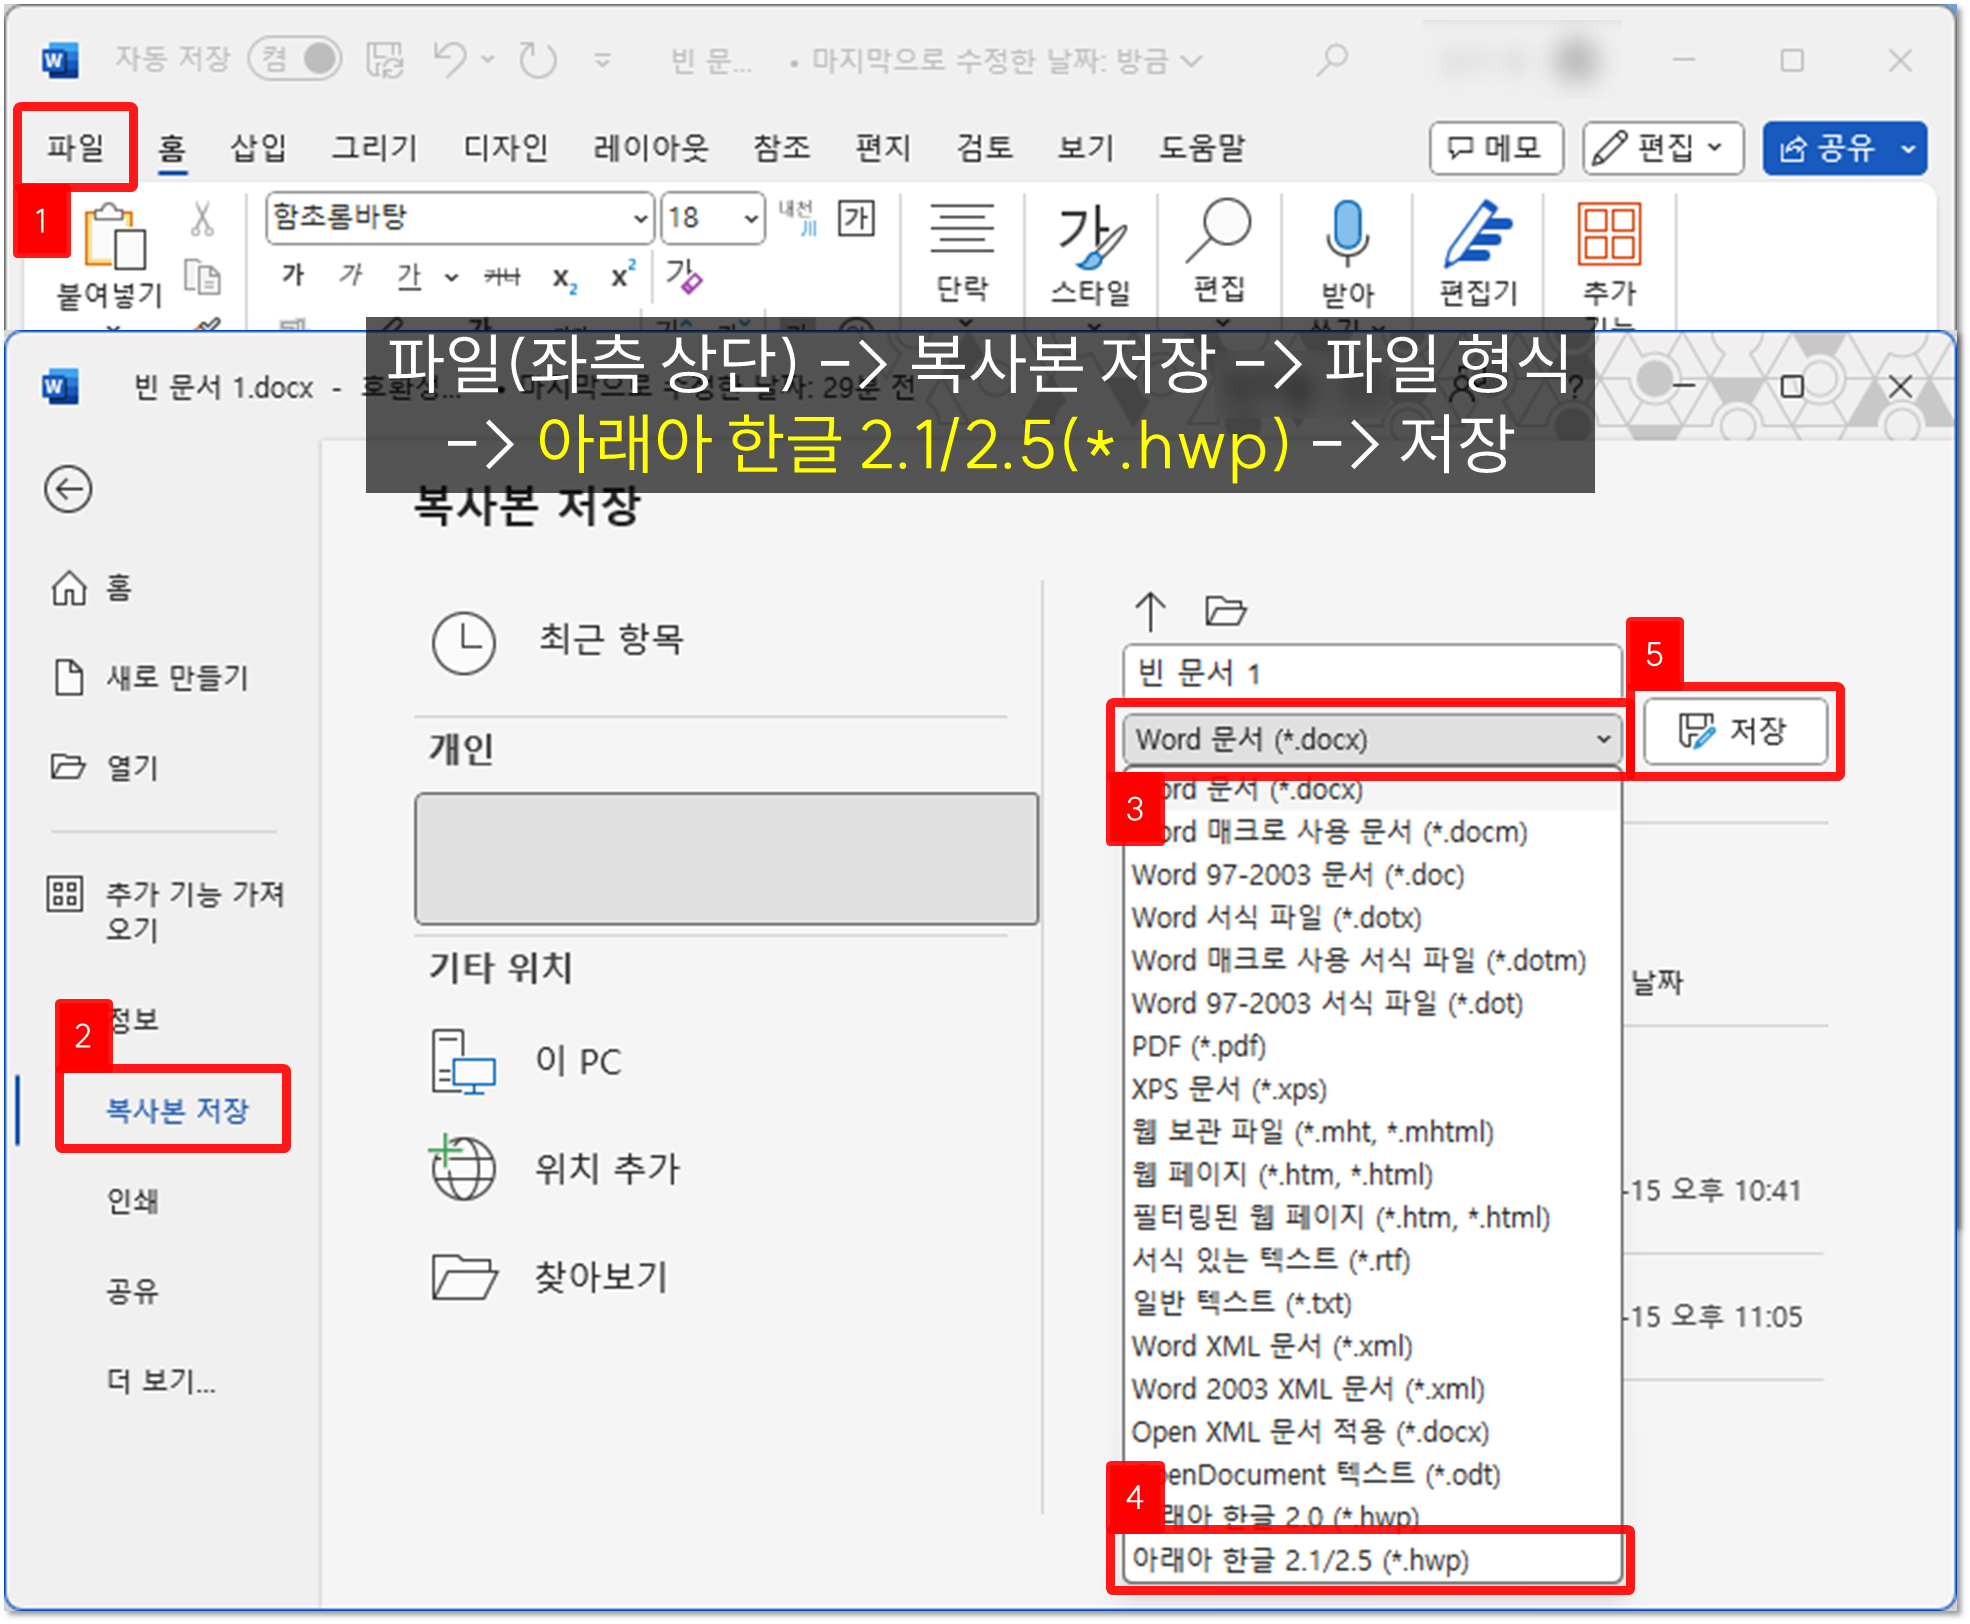
Task: Open the Editor pen icon in the ribbon
Action: pos(1477,234)
